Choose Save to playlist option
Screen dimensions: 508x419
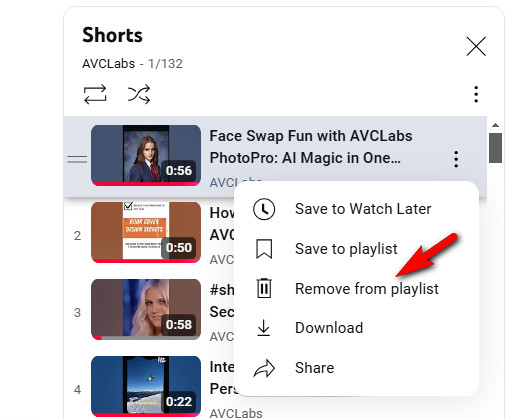pos(356,249)
